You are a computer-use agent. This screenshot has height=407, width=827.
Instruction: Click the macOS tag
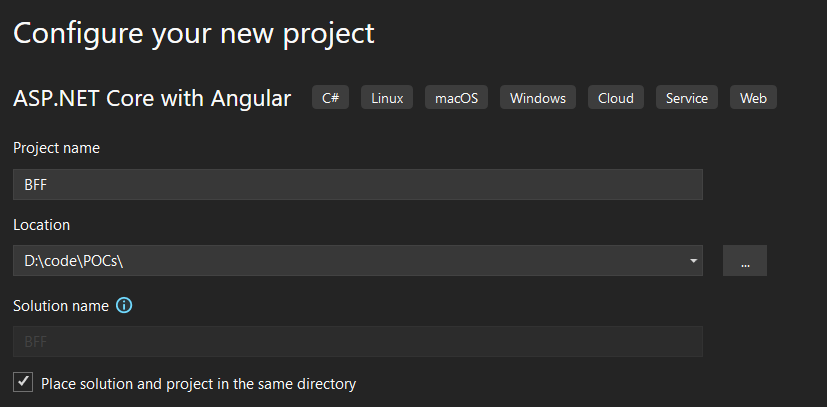coord(456,98)
